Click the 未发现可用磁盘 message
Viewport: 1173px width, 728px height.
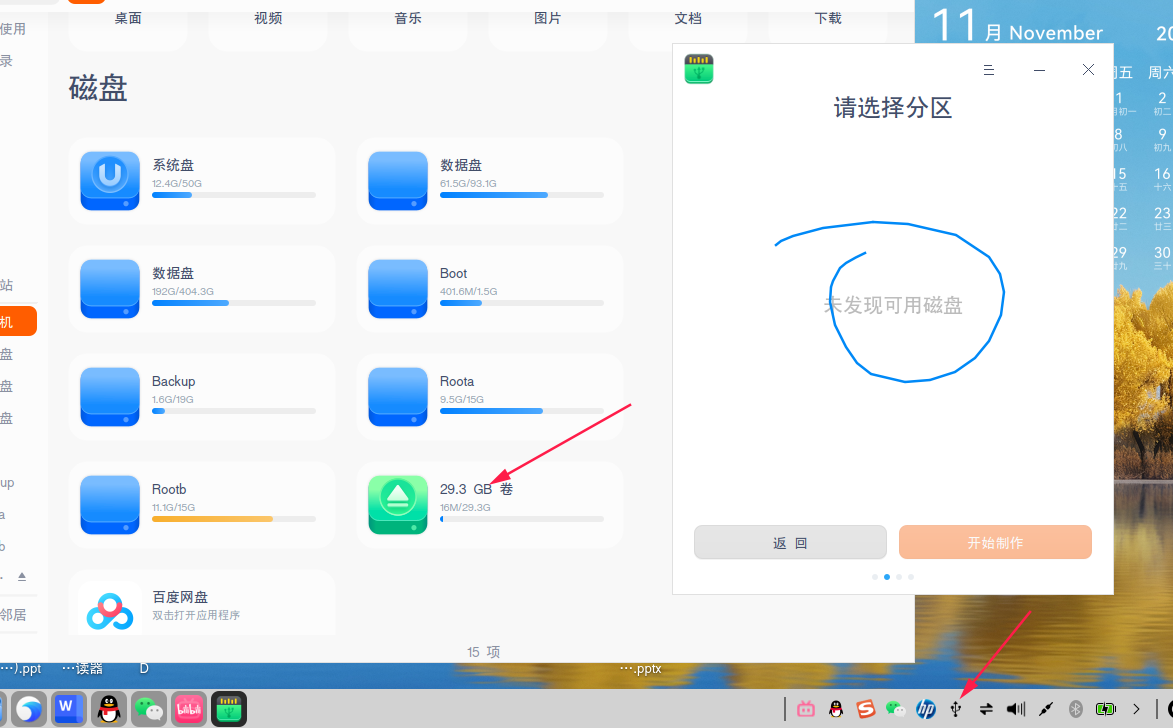[892, 305]
